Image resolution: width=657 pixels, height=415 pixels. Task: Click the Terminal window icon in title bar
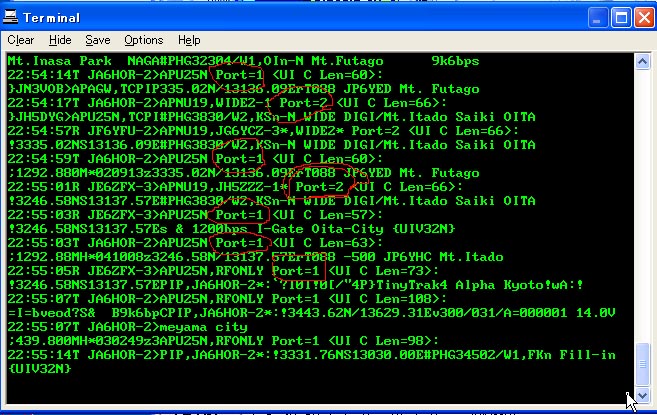tap(10, 17)
